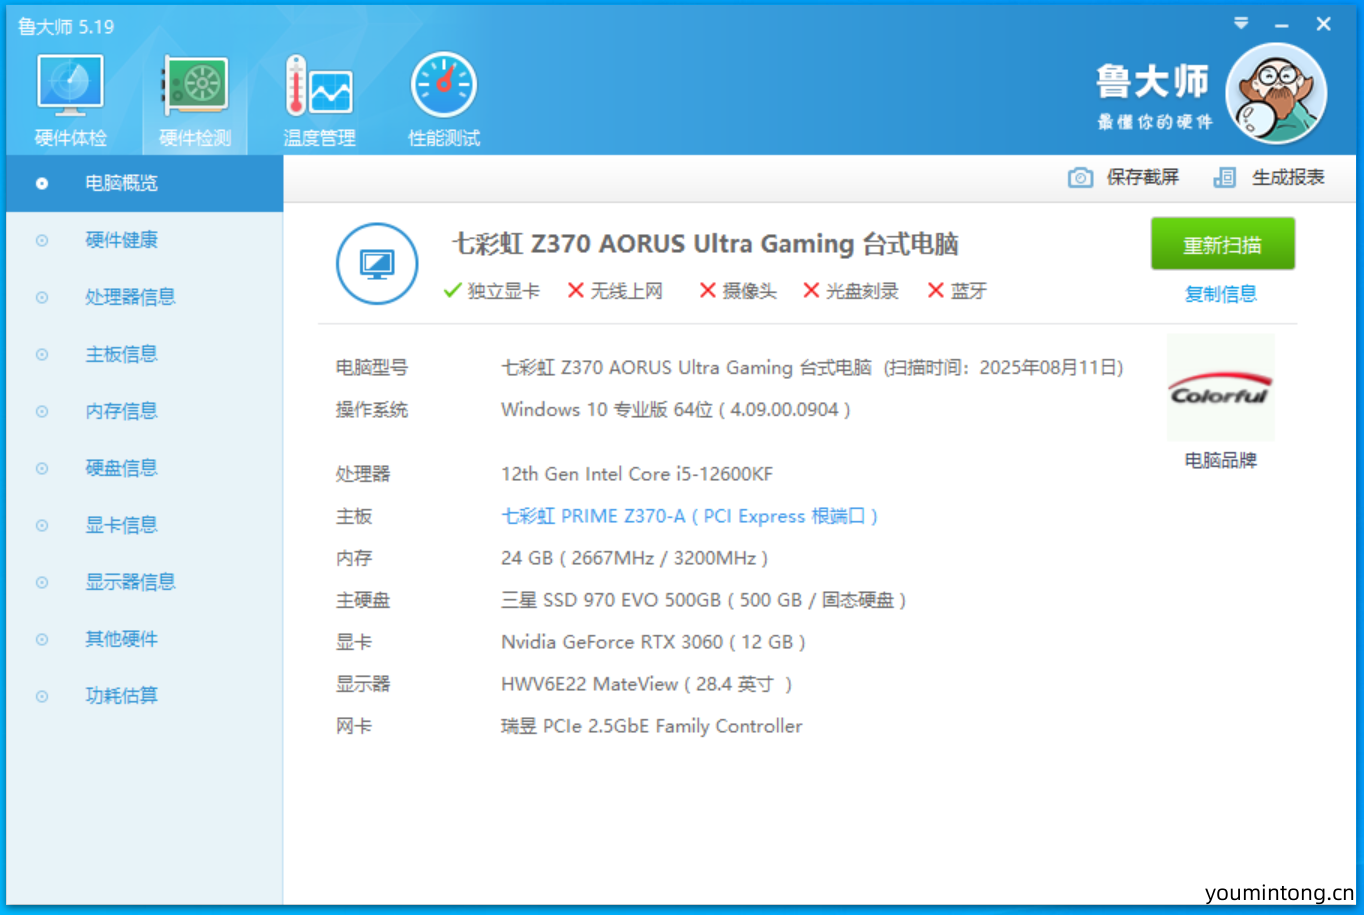
Task: Open the 温度管理 temperature management icon
Action: point(319,87)
